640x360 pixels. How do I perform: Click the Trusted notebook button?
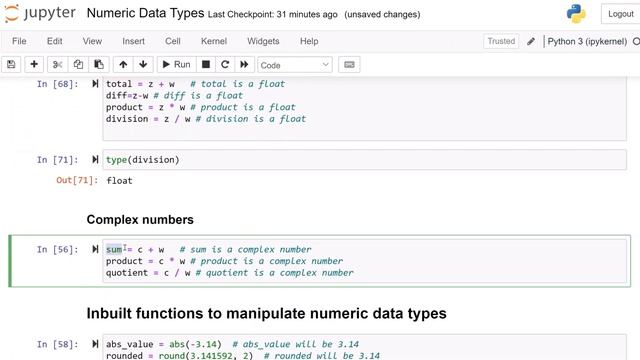501,41
